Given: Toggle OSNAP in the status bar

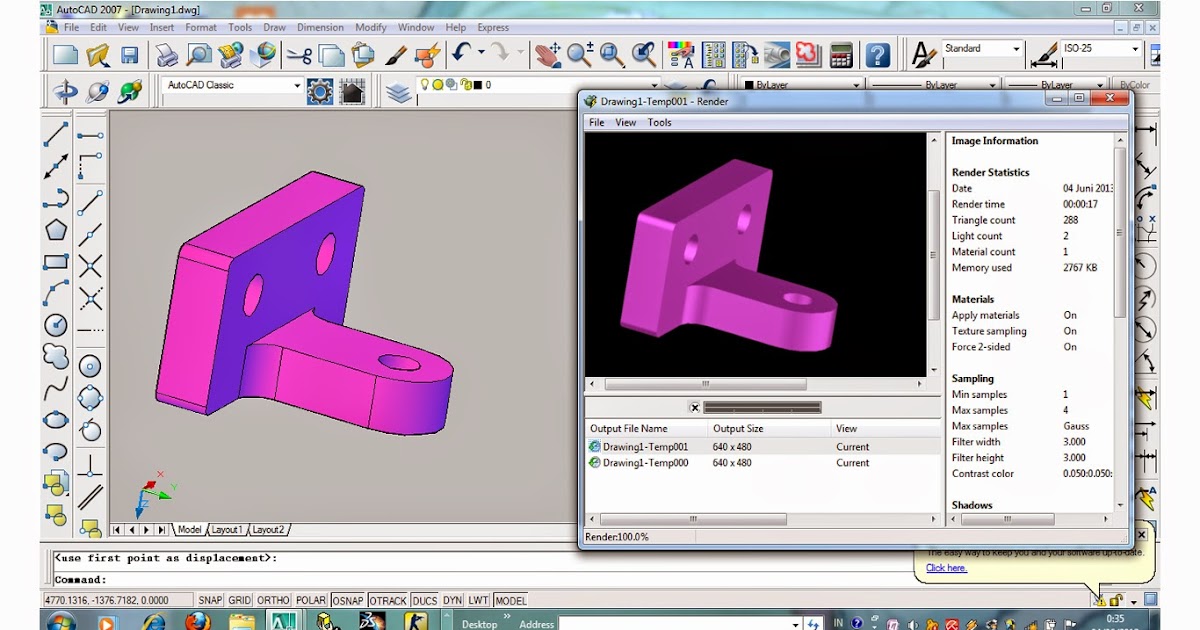Looking at the screenshot, I should tap(348, 600).
